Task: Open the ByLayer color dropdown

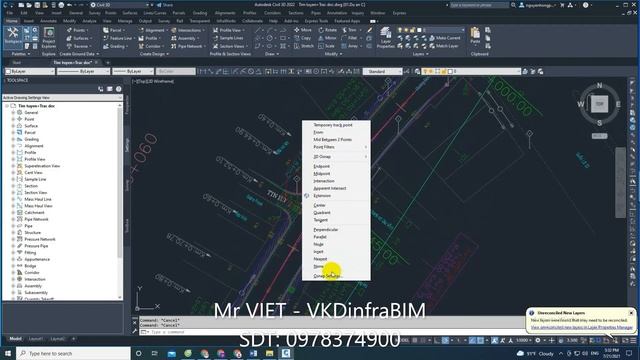Action: coord(29,71)
